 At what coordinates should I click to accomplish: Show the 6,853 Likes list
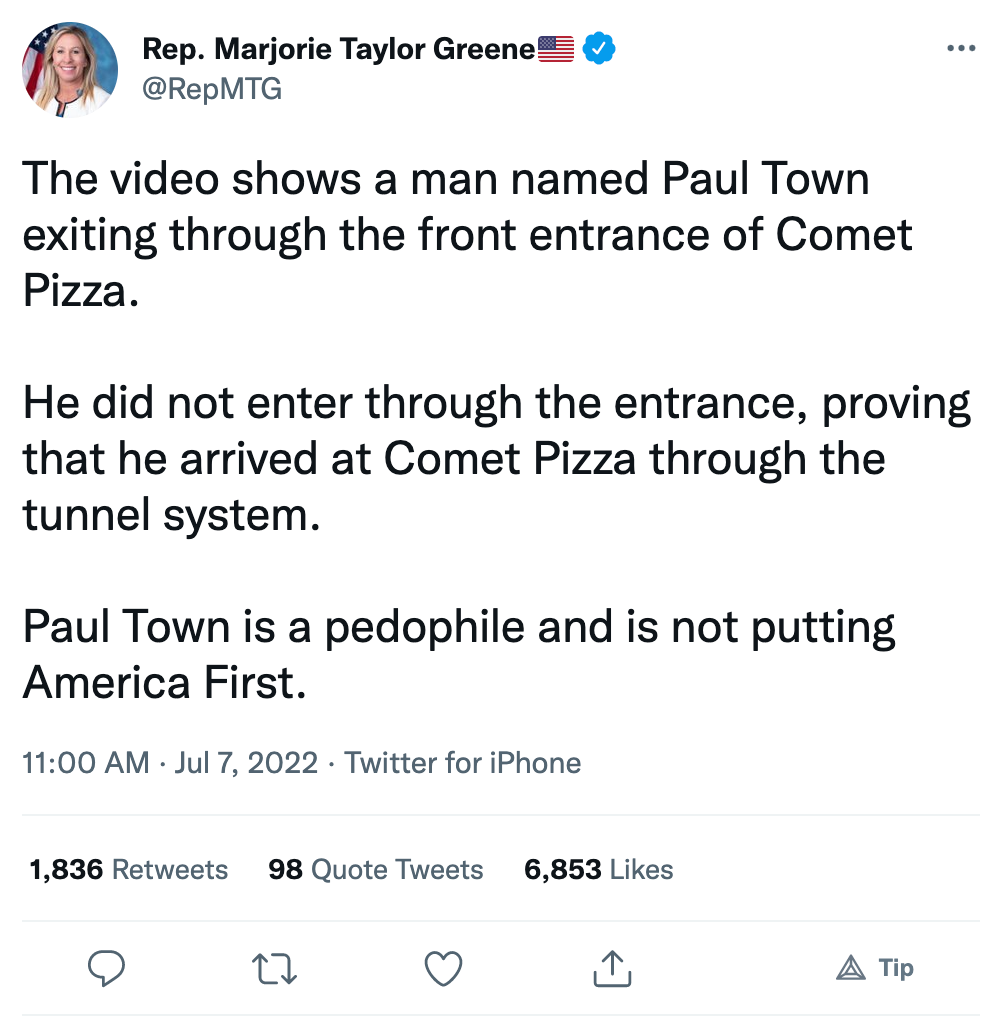point(598,870)
